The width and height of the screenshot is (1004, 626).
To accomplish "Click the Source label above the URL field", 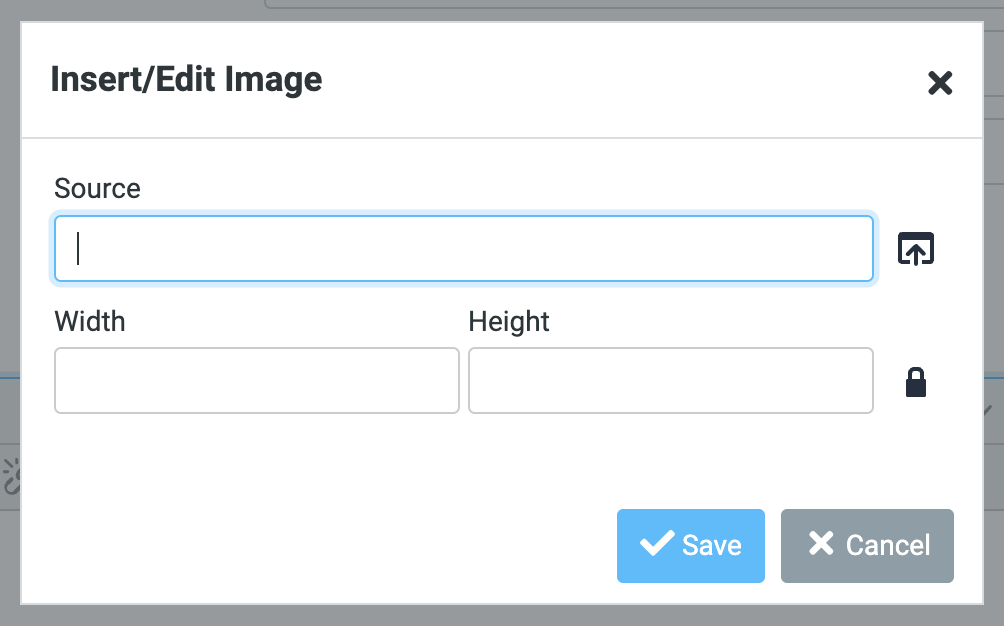I will 97,188.
